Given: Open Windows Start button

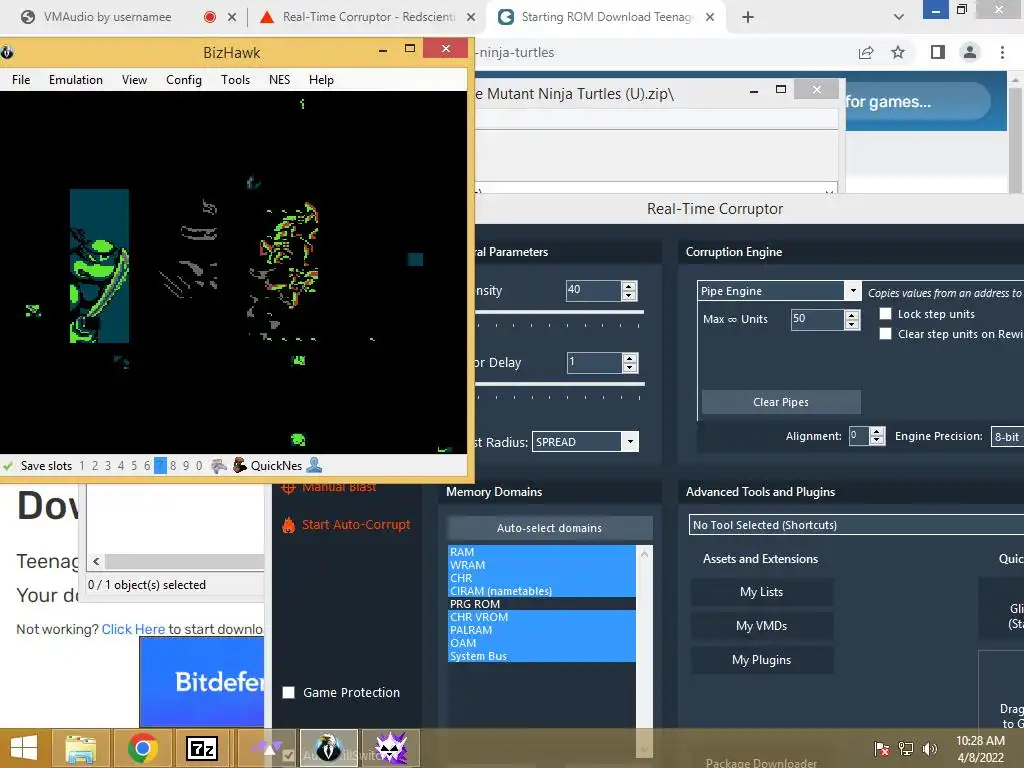Looking at the screenshot, I should (24, 748).
